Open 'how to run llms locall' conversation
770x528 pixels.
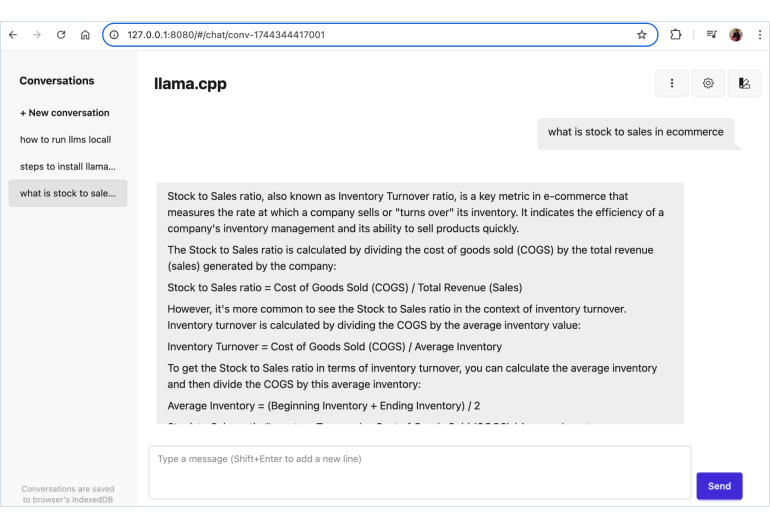[x=65, y=139]
